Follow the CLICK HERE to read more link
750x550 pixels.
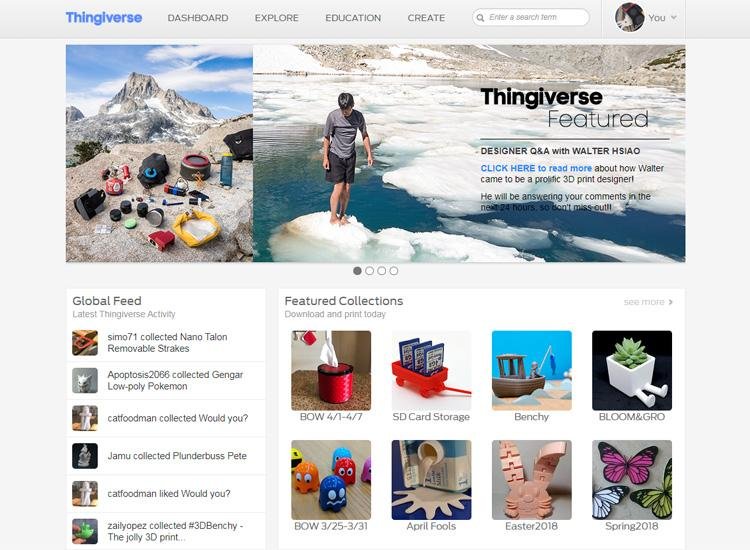[536, 168]
